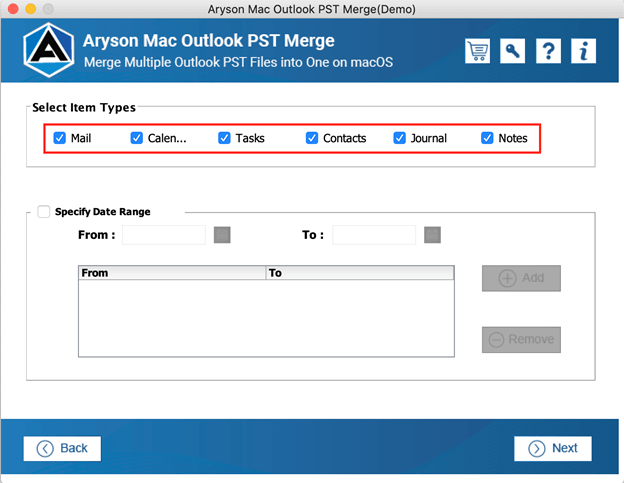Focus the To date input field
Screen dimensions: 624x483
tap(374, 235)
